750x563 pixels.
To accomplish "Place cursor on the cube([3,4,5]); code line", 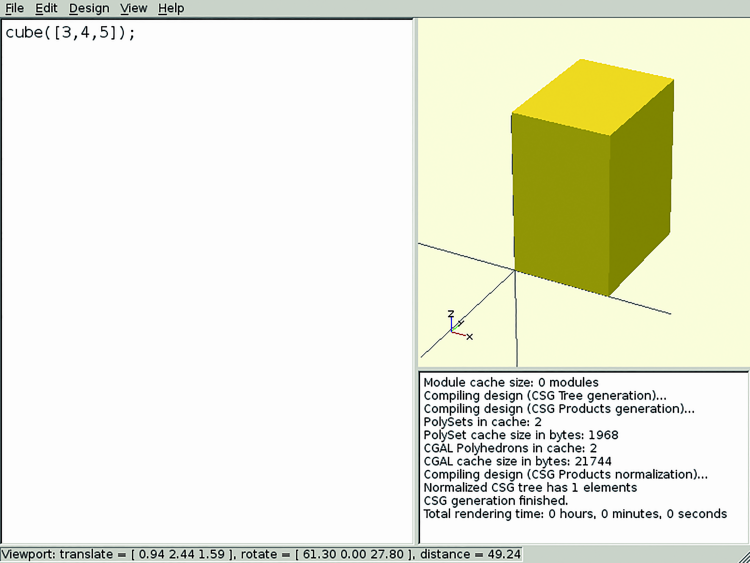I will pyautogui.click(x=70, y=32).
